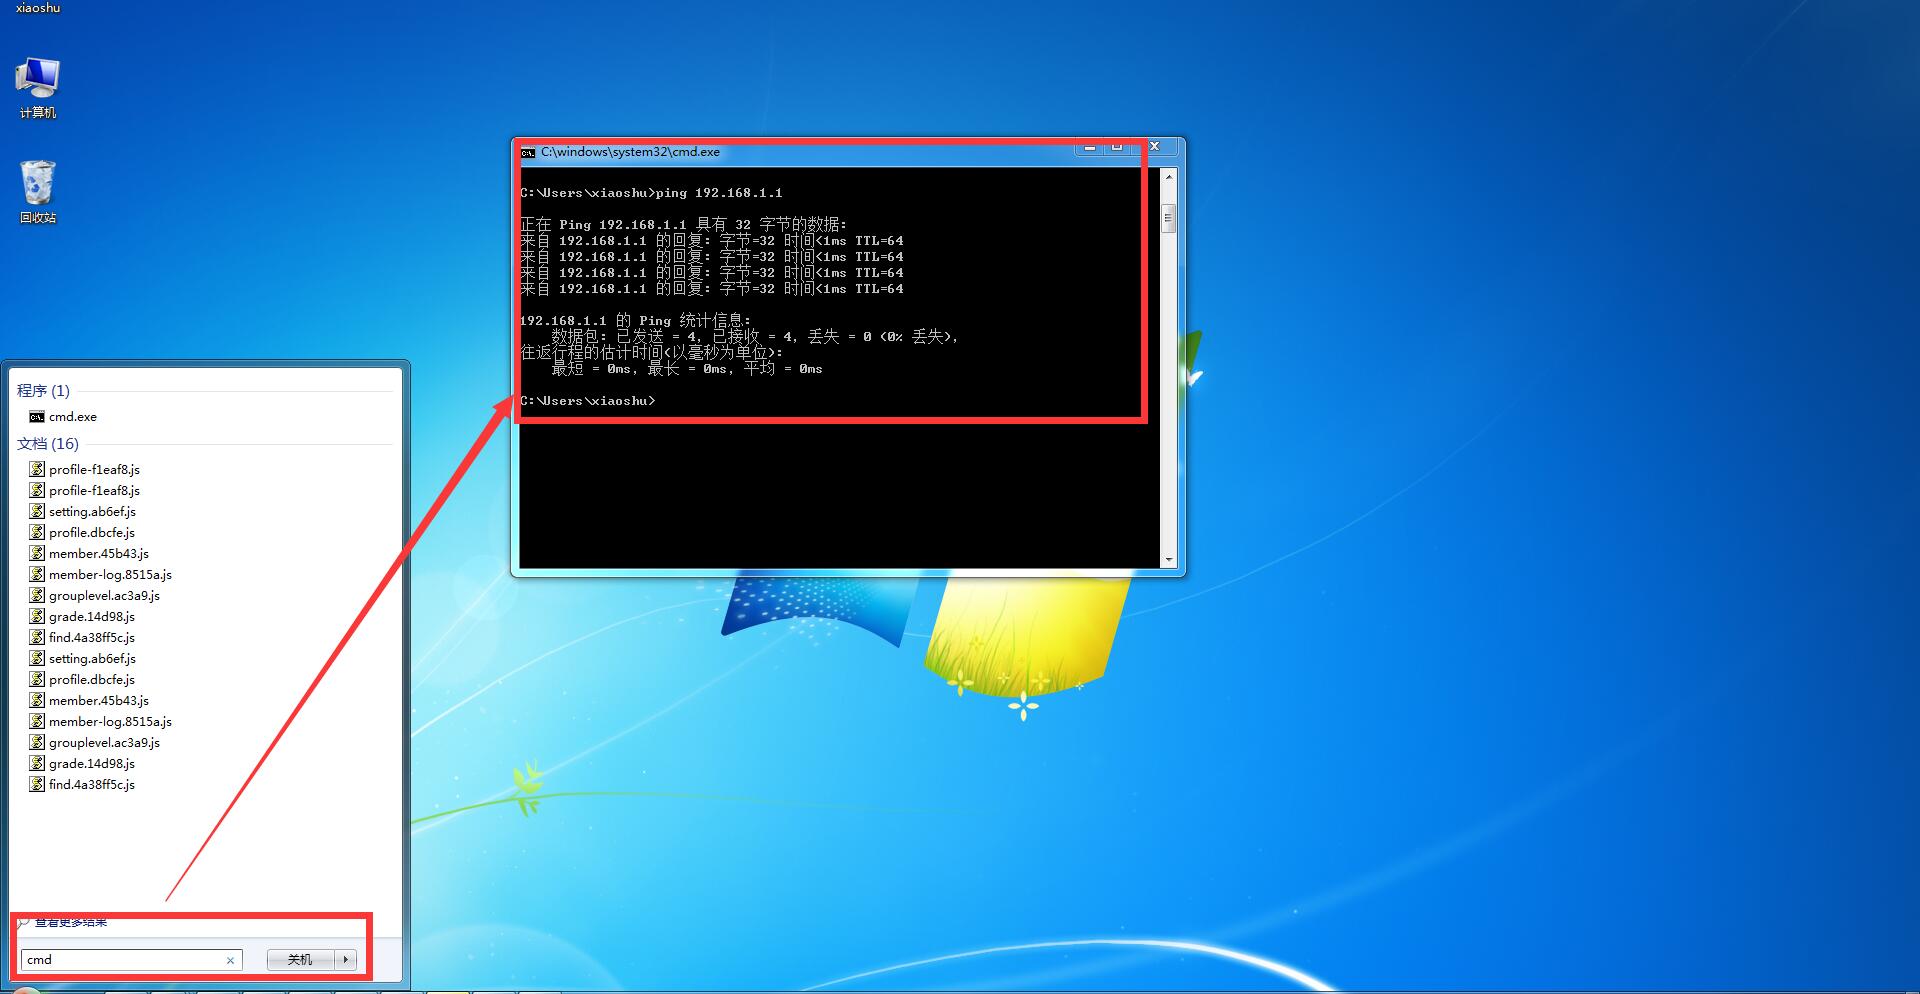Focus the search field containing cmd
This screenshot has height=994, width=1920.
pyautogui.click(x=131, y=960)
